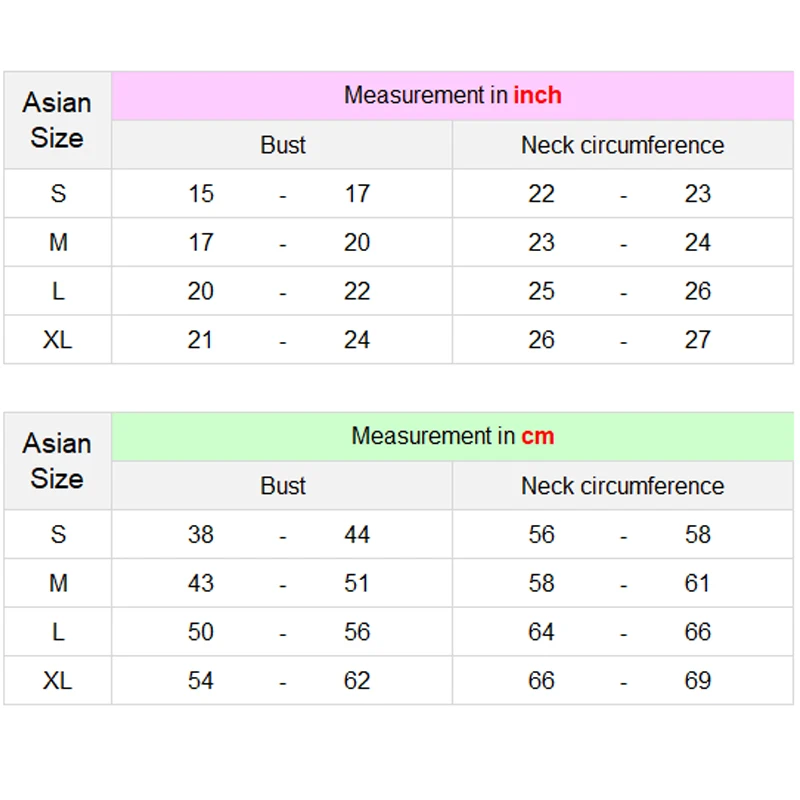The height and width of the screenshot is (800, 800).
Task: Click the Asian Size header in cm table
Action: click(x=57, y=461)
